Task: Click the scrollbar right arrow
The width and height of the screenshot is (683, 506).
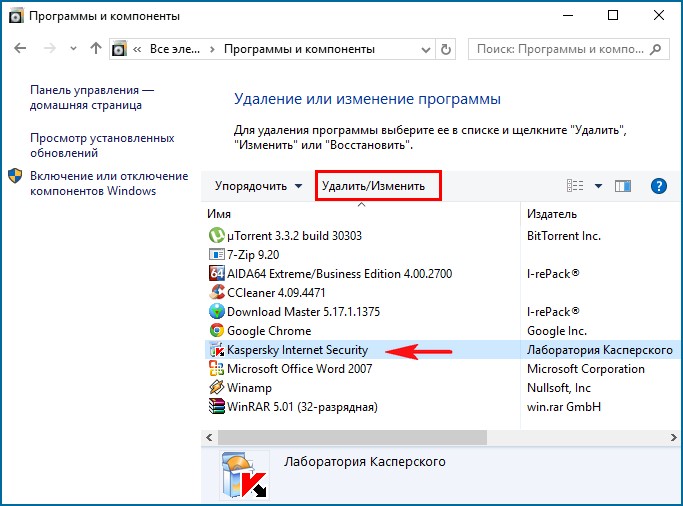Action: (673, 437)
